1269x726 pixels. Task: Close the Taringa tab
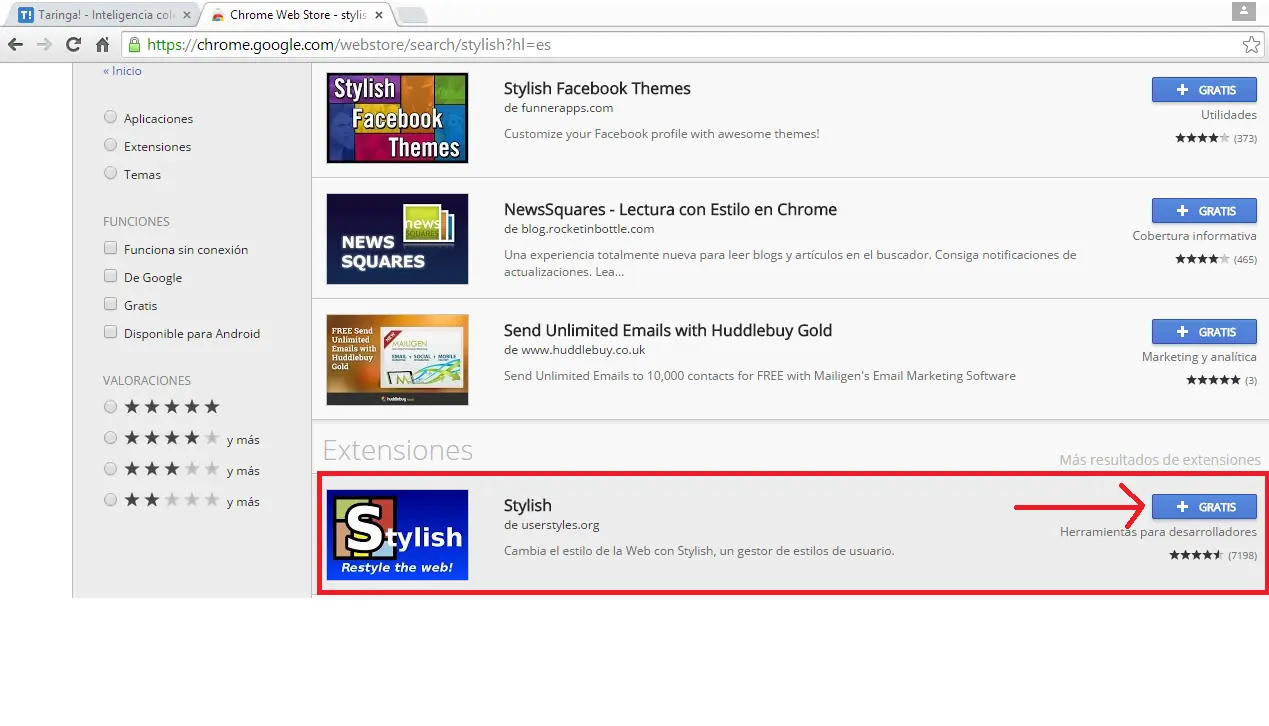(186, 15)
